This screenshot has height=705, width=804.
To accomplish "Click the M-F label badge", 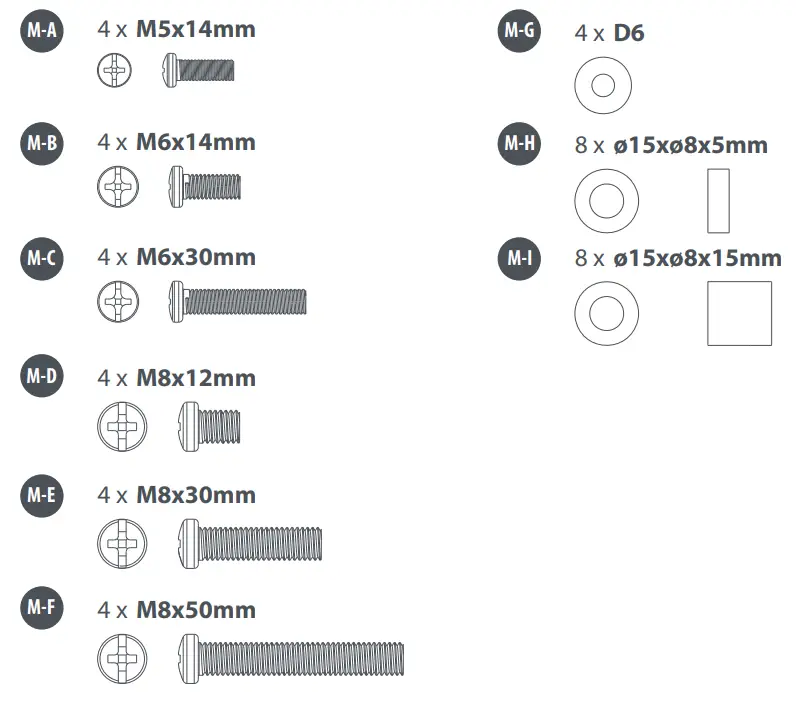I will point(41,609).
